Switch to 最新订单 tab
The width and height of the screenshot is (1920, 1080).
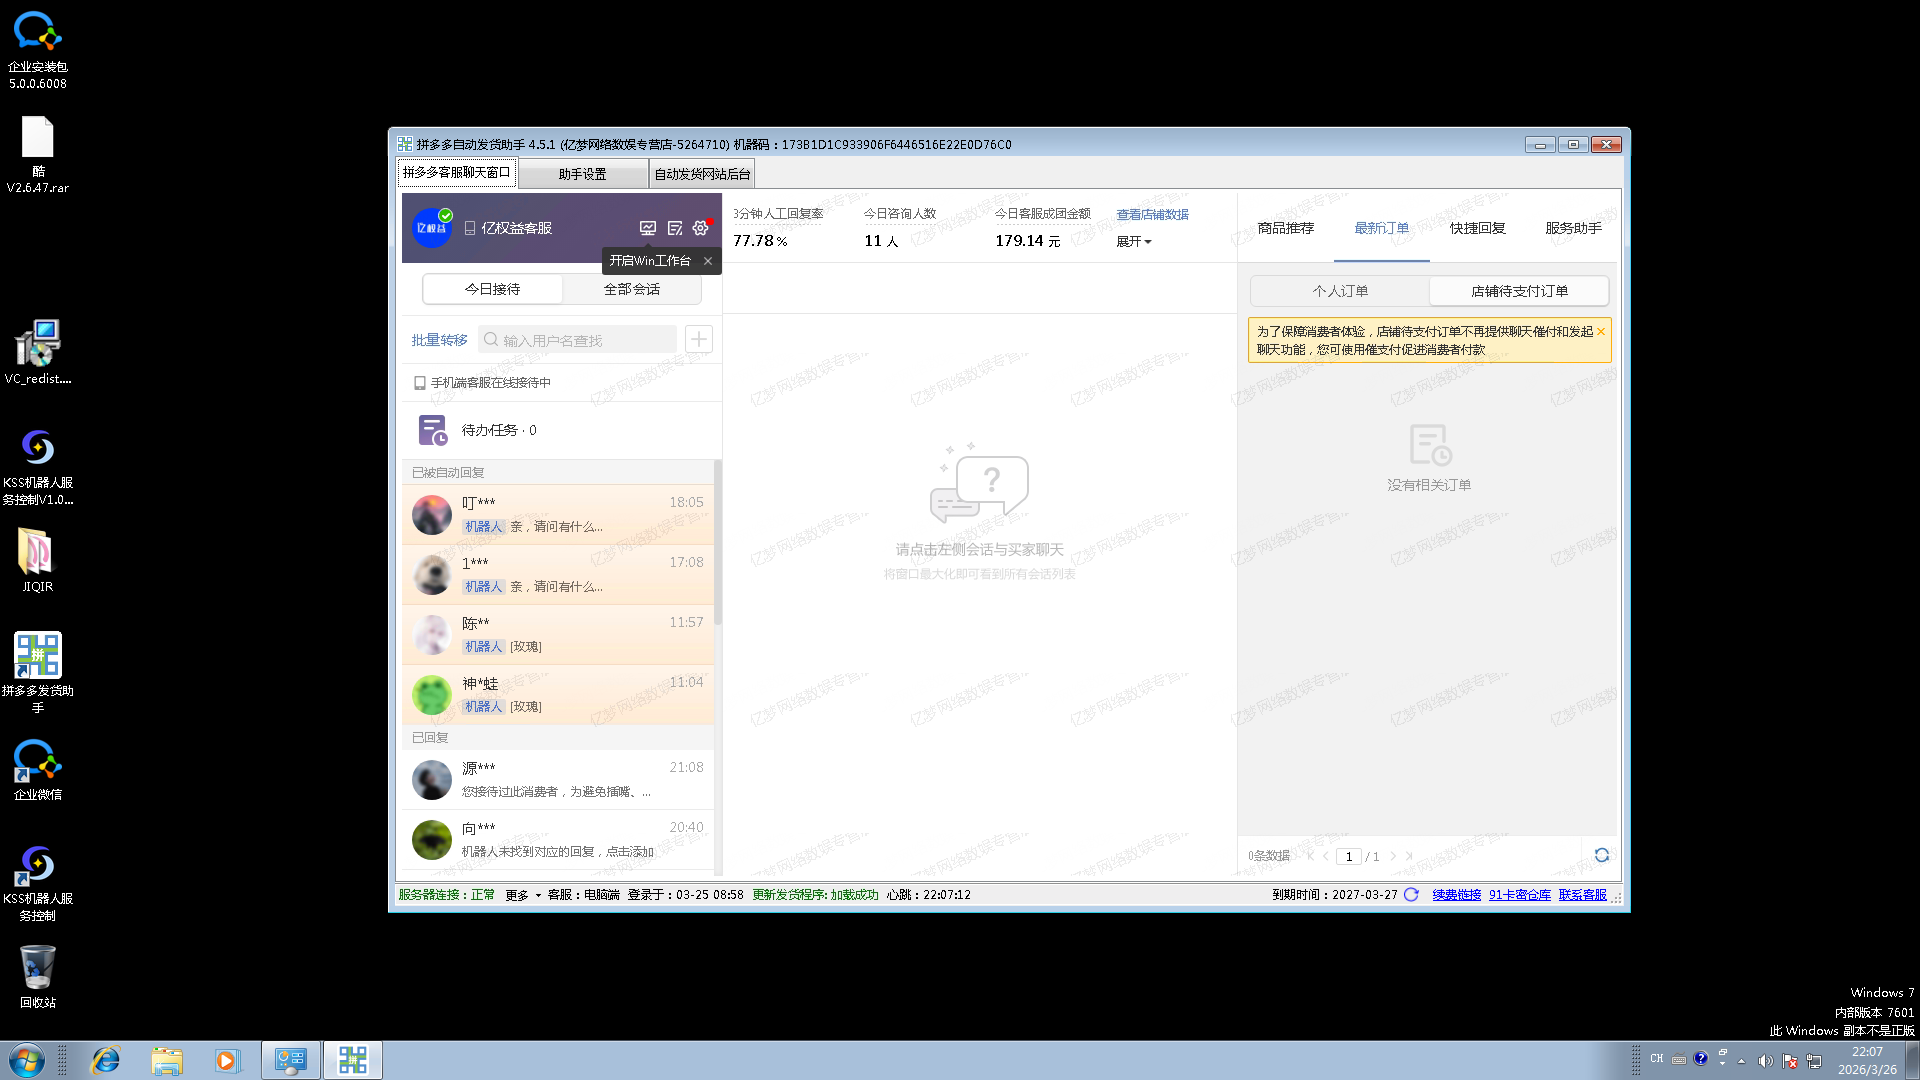coord(1382,228)
